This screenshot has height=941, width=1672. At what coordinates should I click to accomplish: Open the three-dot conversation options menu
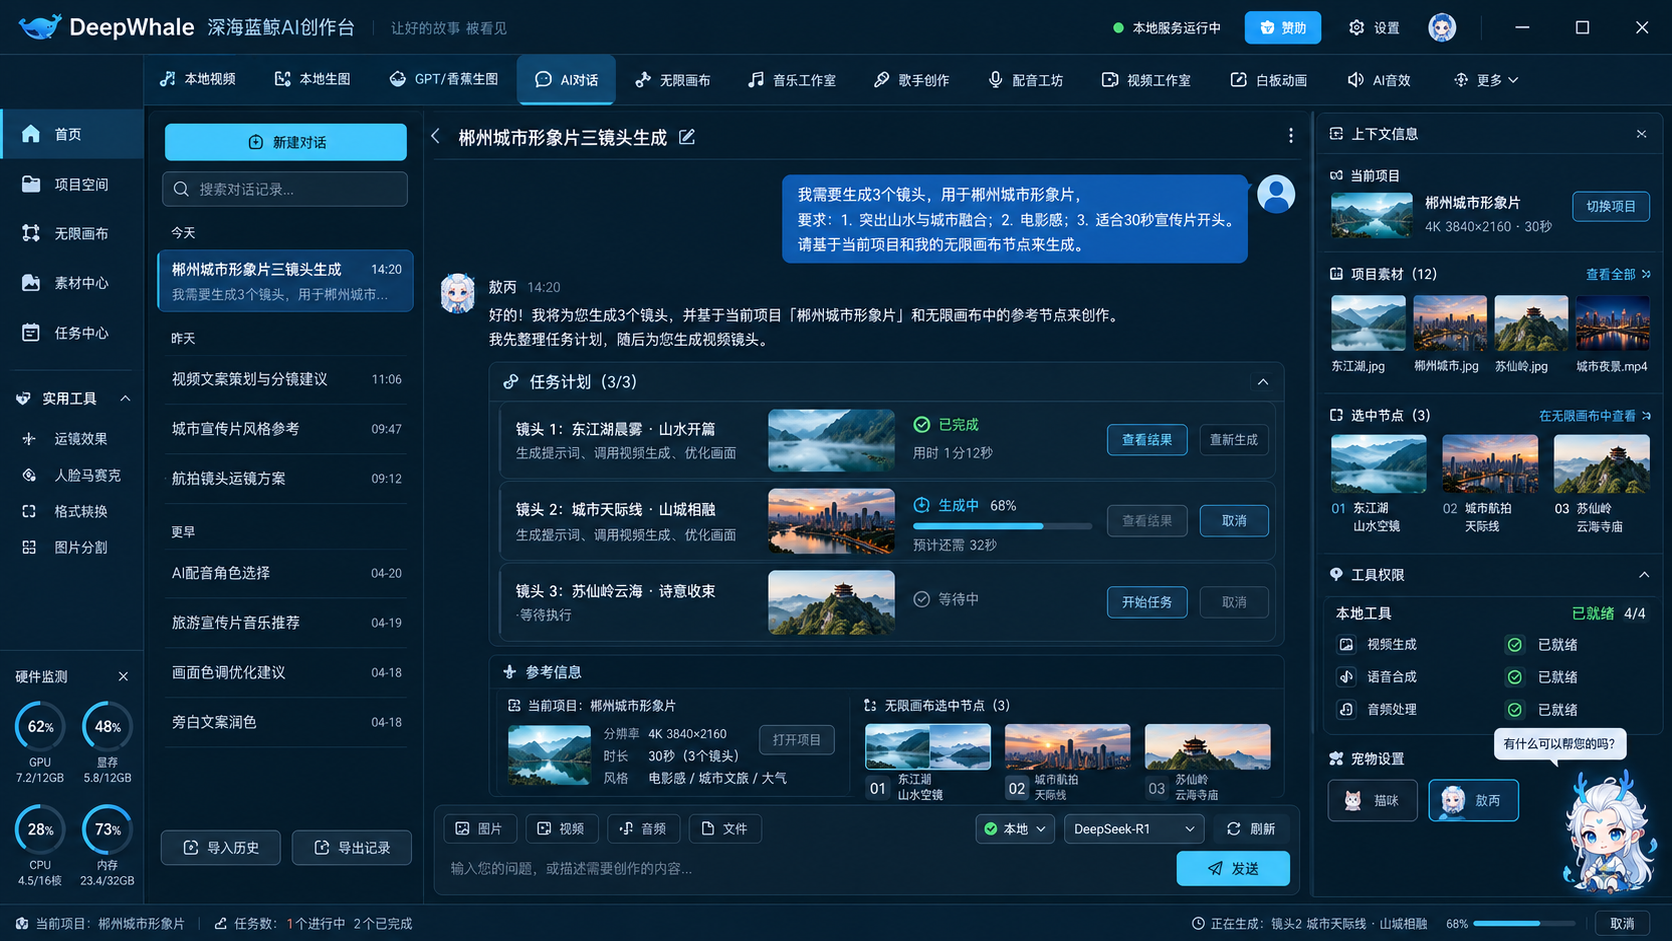(1291, 136)
